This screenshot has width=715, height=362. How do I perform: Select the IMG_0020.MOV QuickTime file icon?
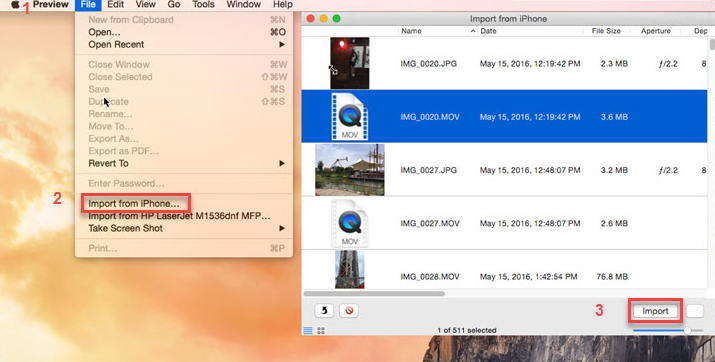[350, 117]
